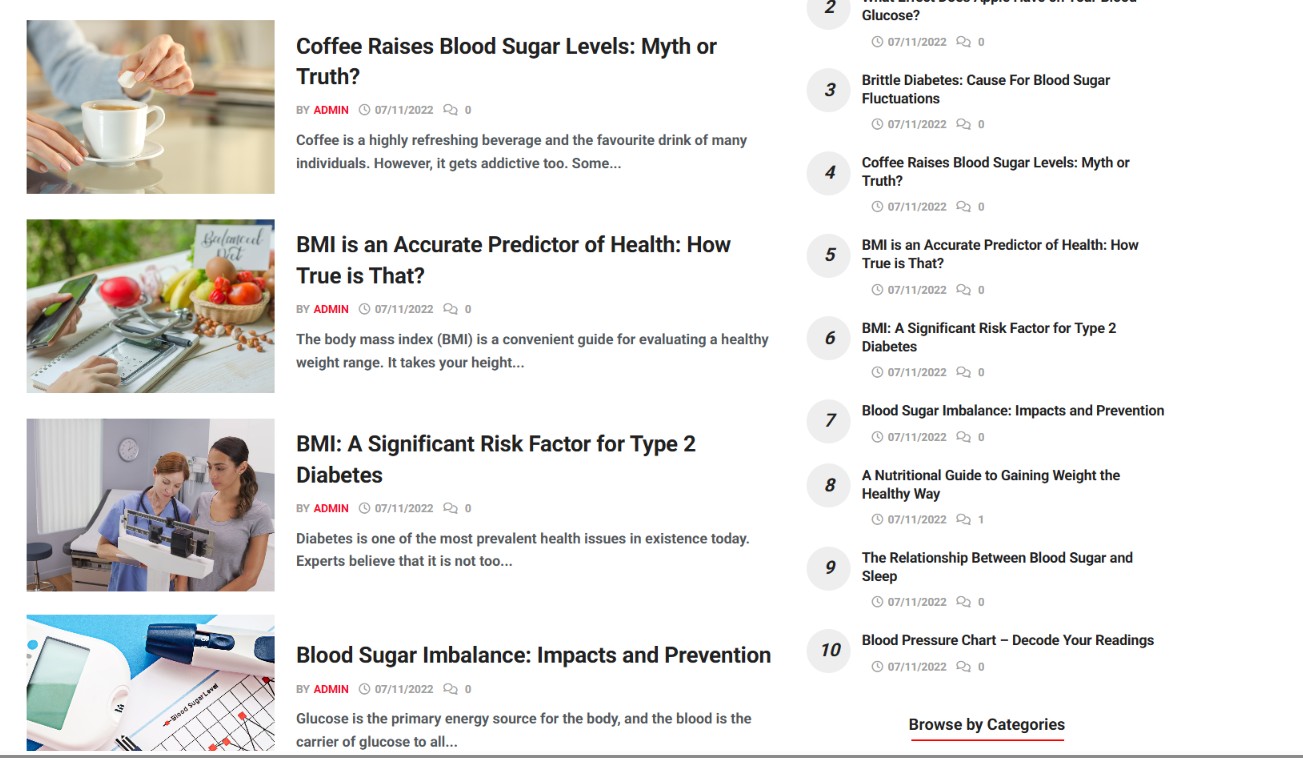Open 'Blood Sugar Imbalance: Impacts and Prevention' main headline
The width and height of the screenshot is (1303, 758).
pyautogui.click(x=533, y=655)
